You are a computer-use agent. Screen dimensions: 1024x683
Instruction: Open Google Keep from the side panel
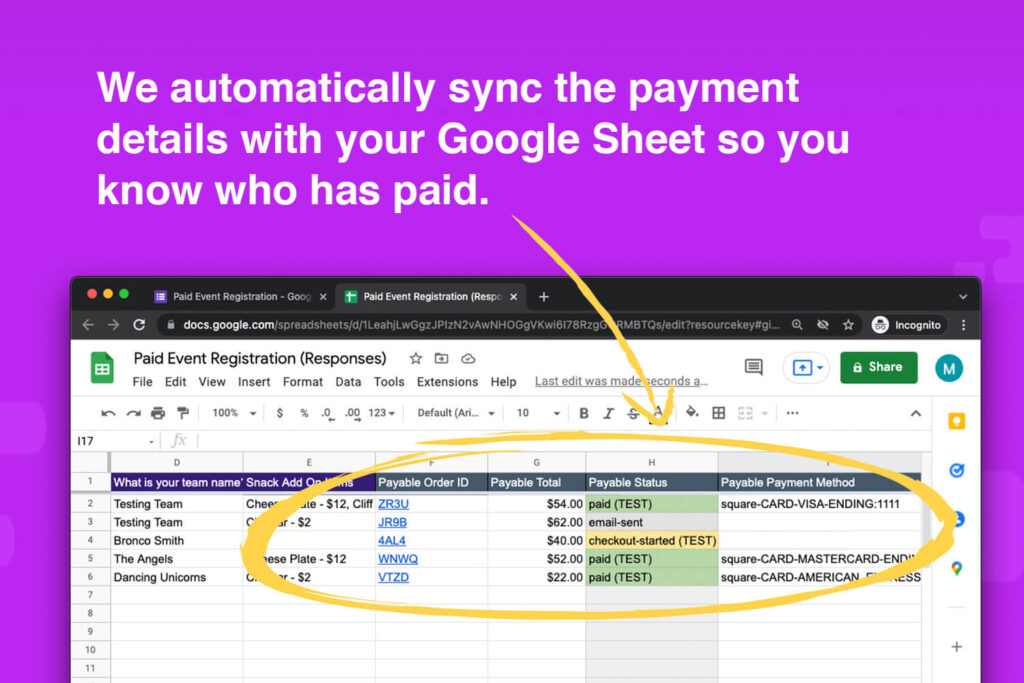pyautogui.click(x=955, y=421)
